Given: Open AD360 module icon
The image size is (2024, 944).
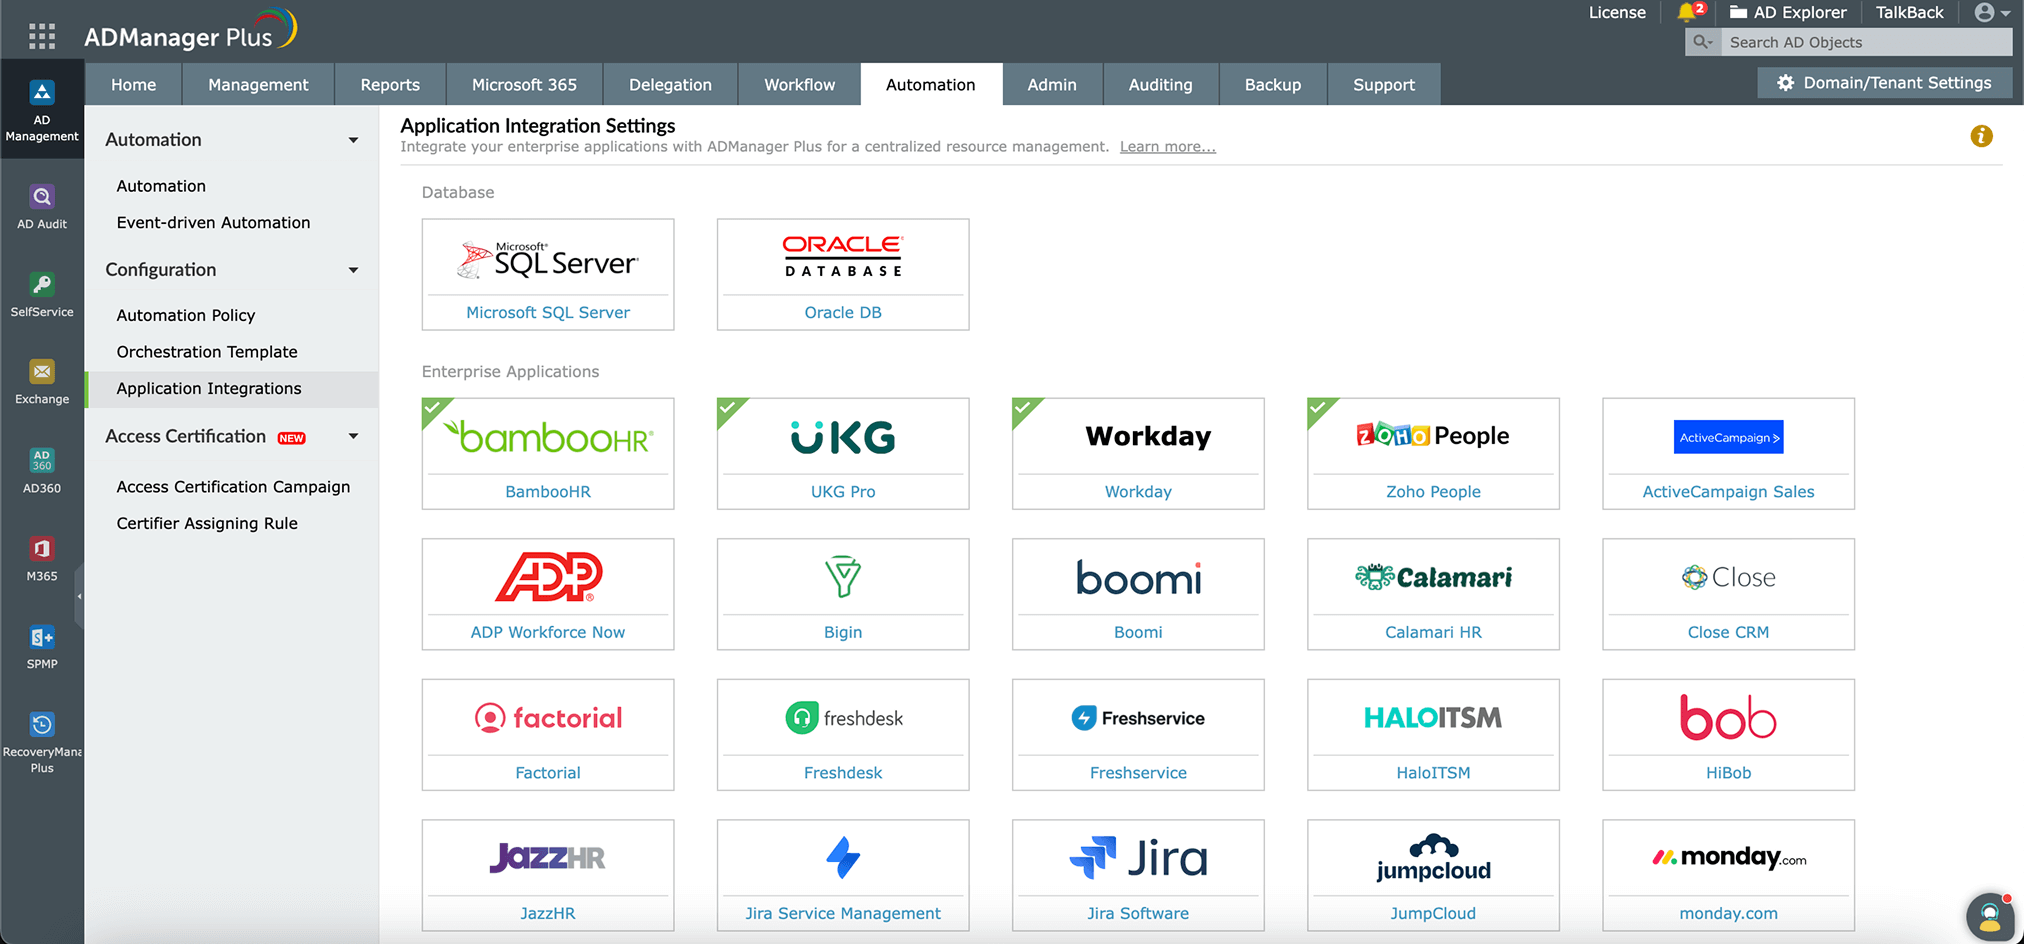Looking at the screenshot, I should [x=42, y=460].
